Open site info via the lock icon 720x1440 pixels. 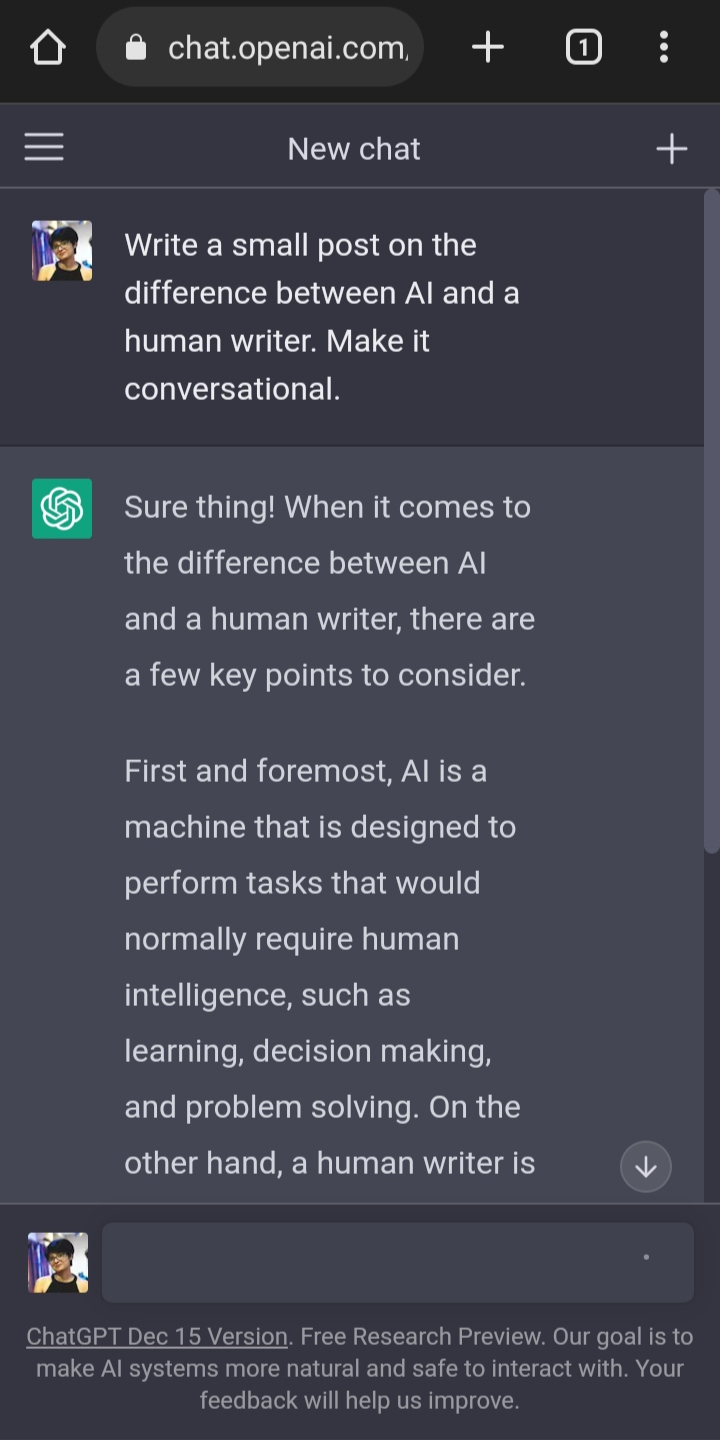[136, 47]
